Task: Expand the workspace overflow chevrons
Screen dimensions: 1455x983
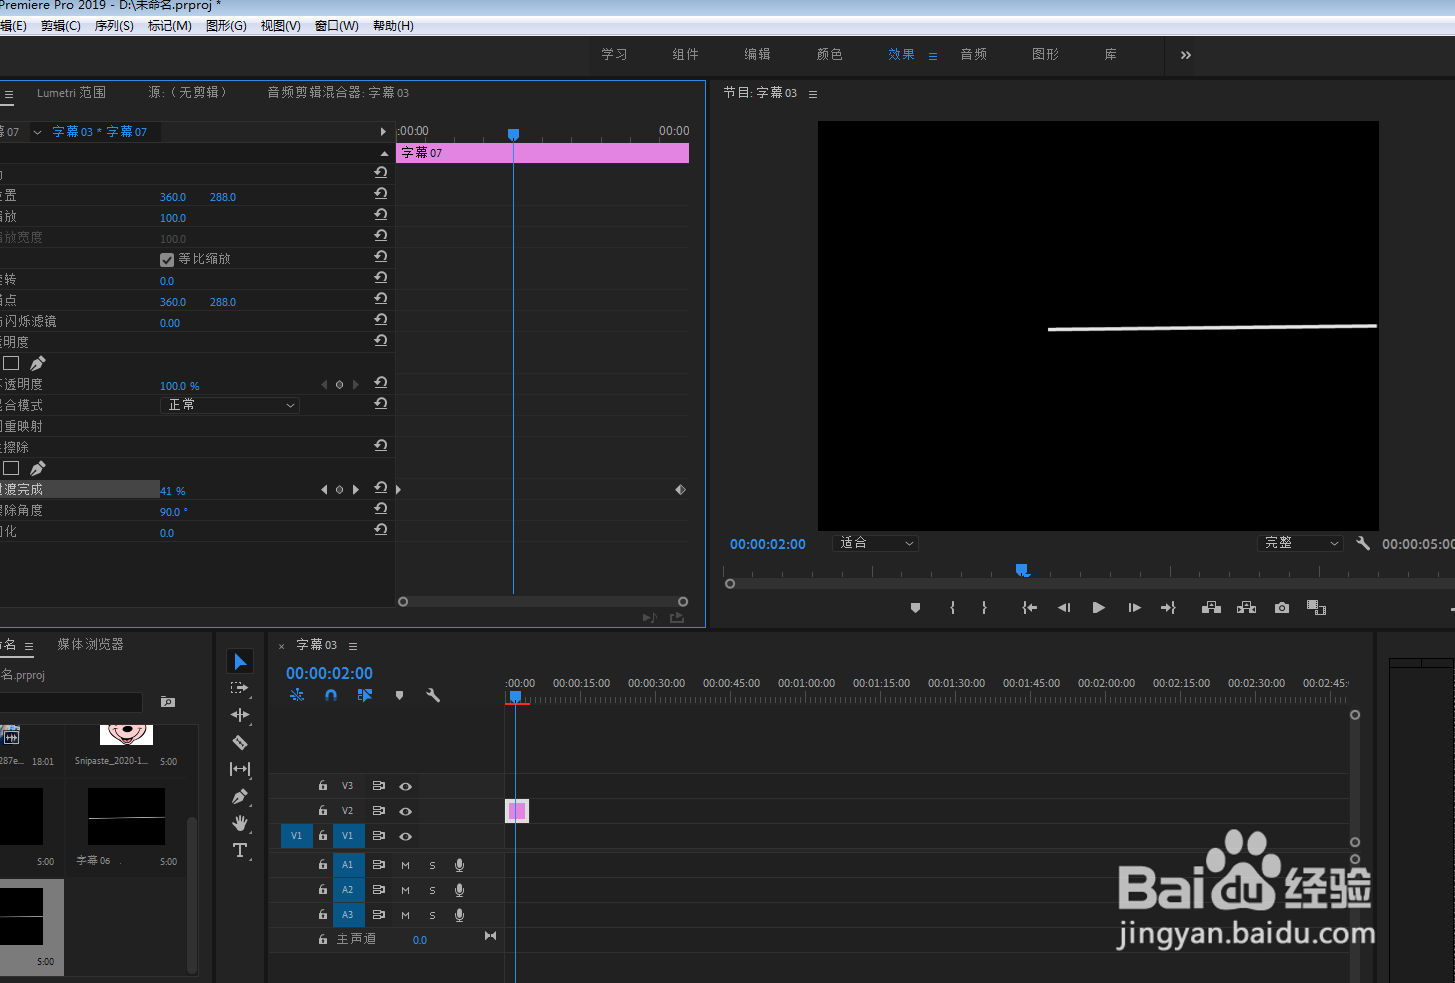Action: [1186, 55]
